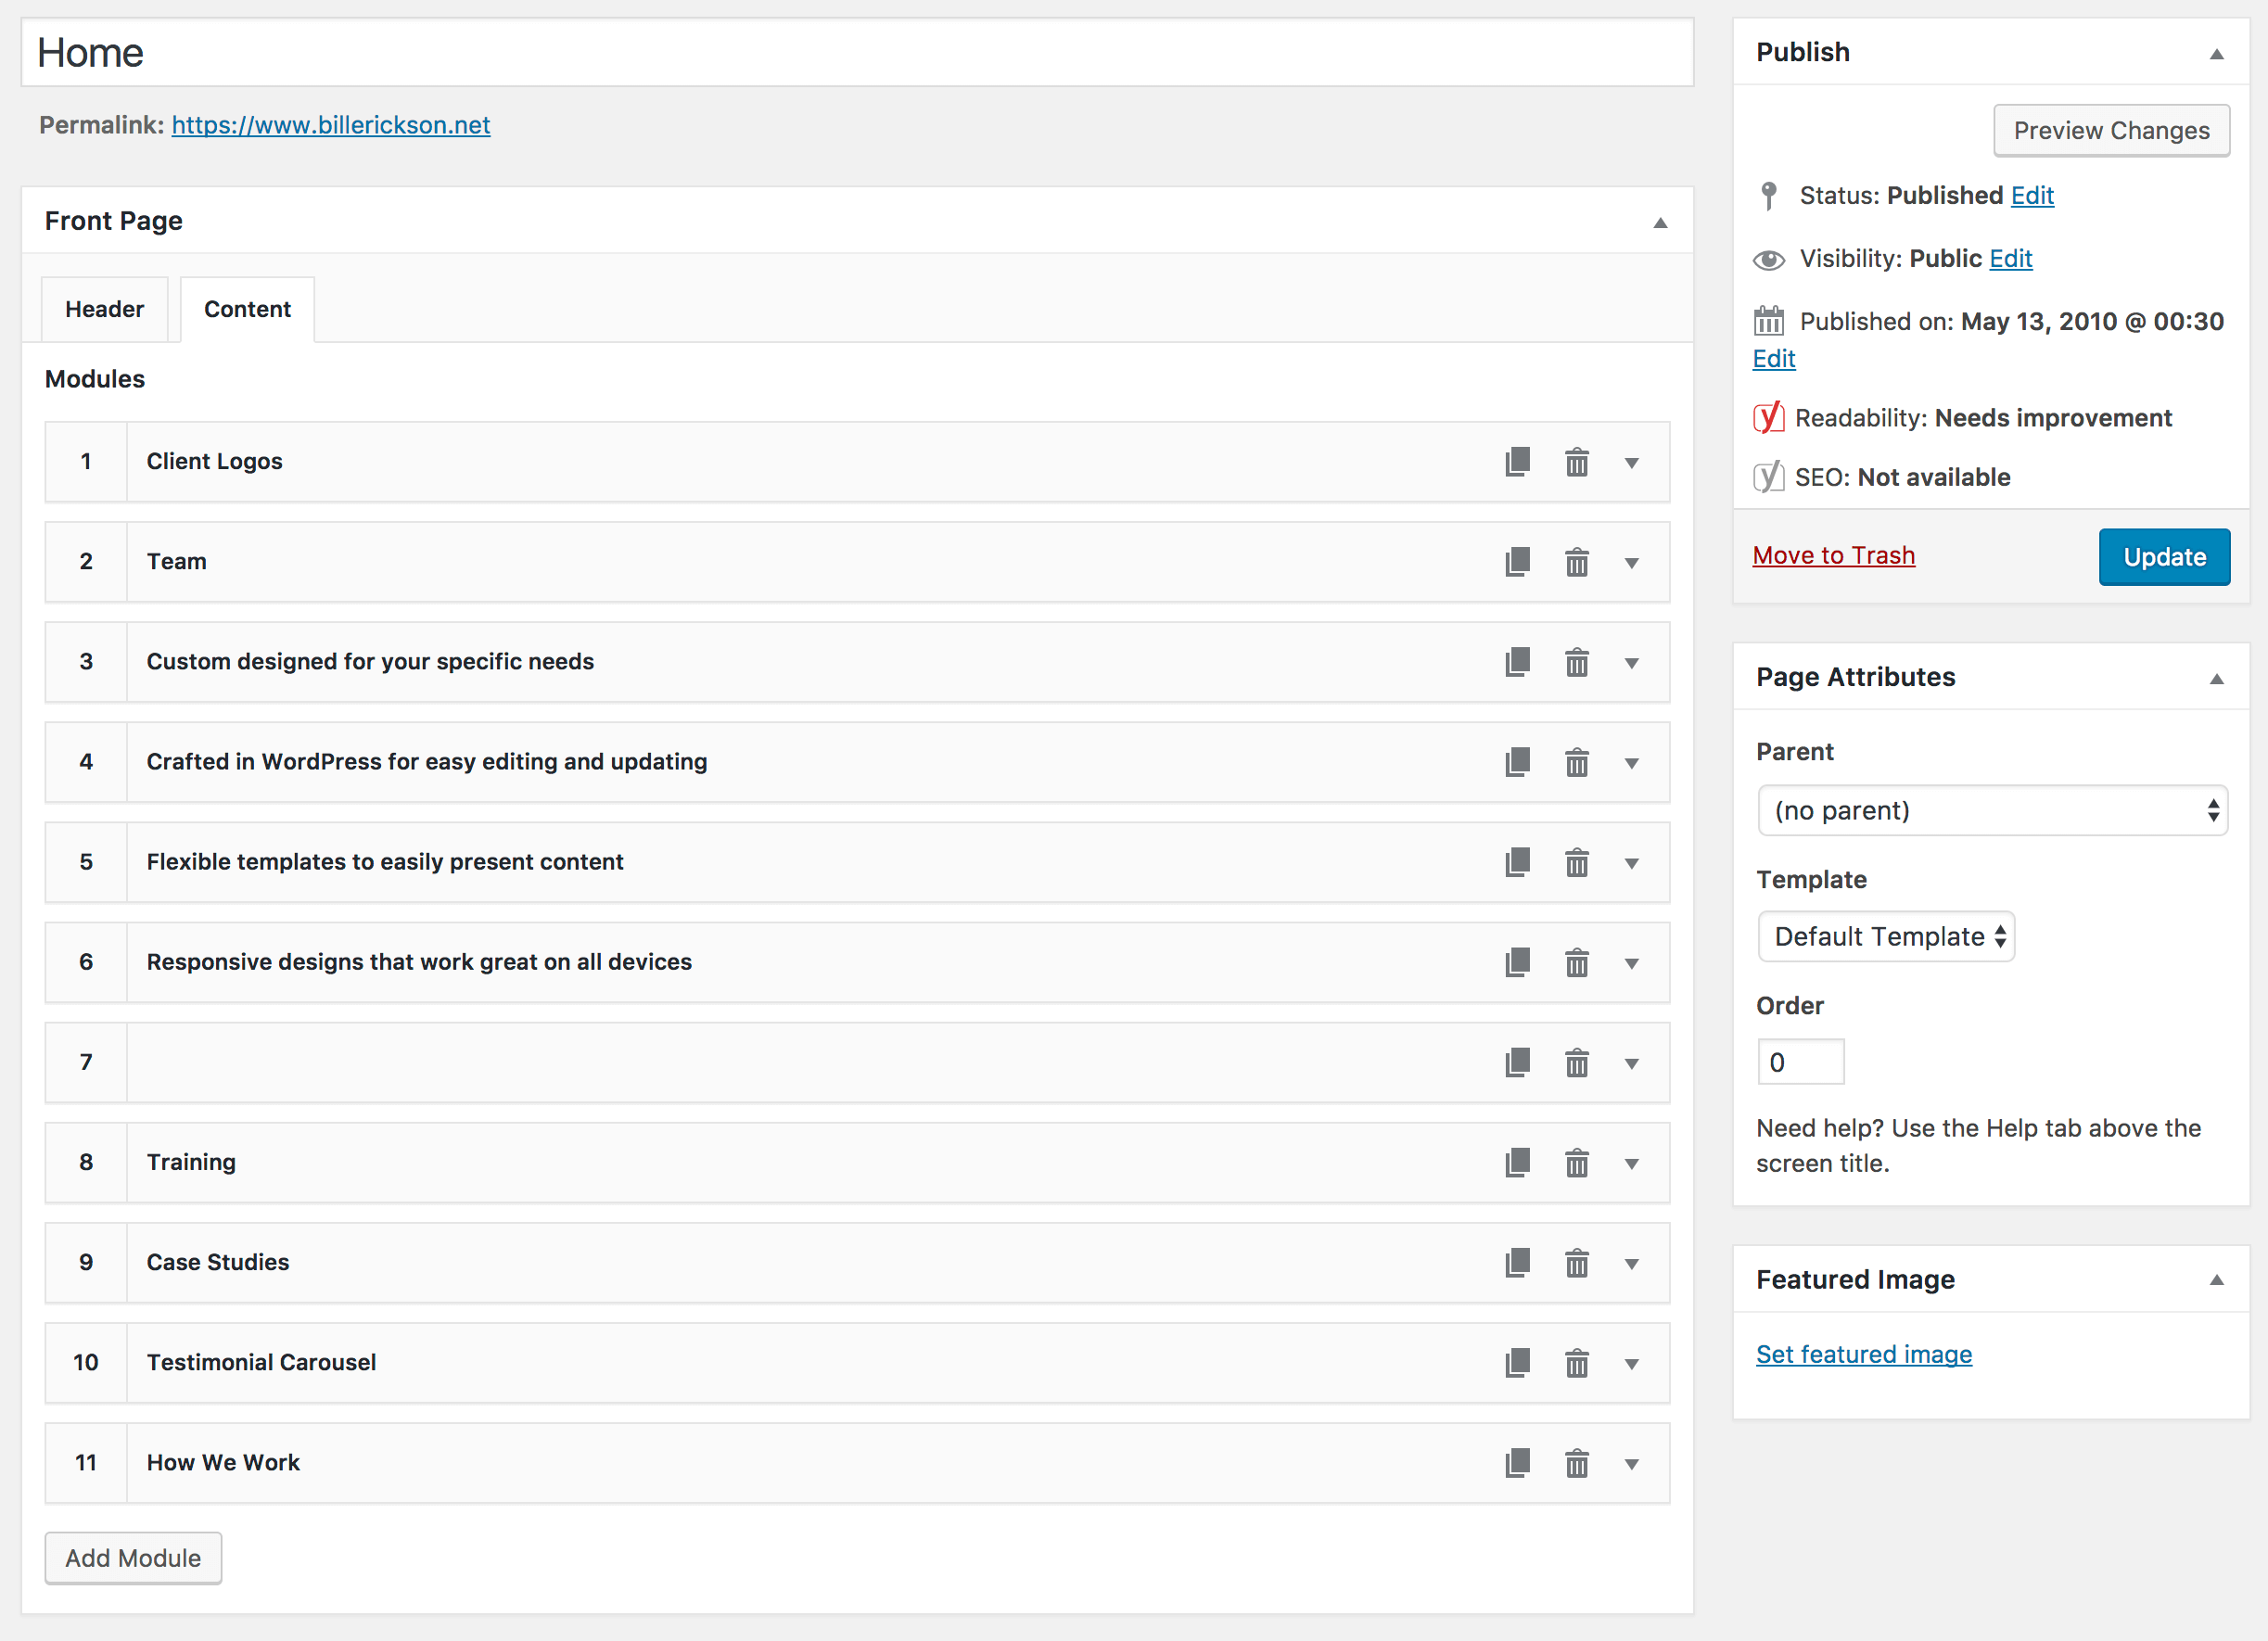The width and height of the screenshot is (2268, 1641).
Task: Delete the Testimonial Carousel module
Action: 1576,1363
